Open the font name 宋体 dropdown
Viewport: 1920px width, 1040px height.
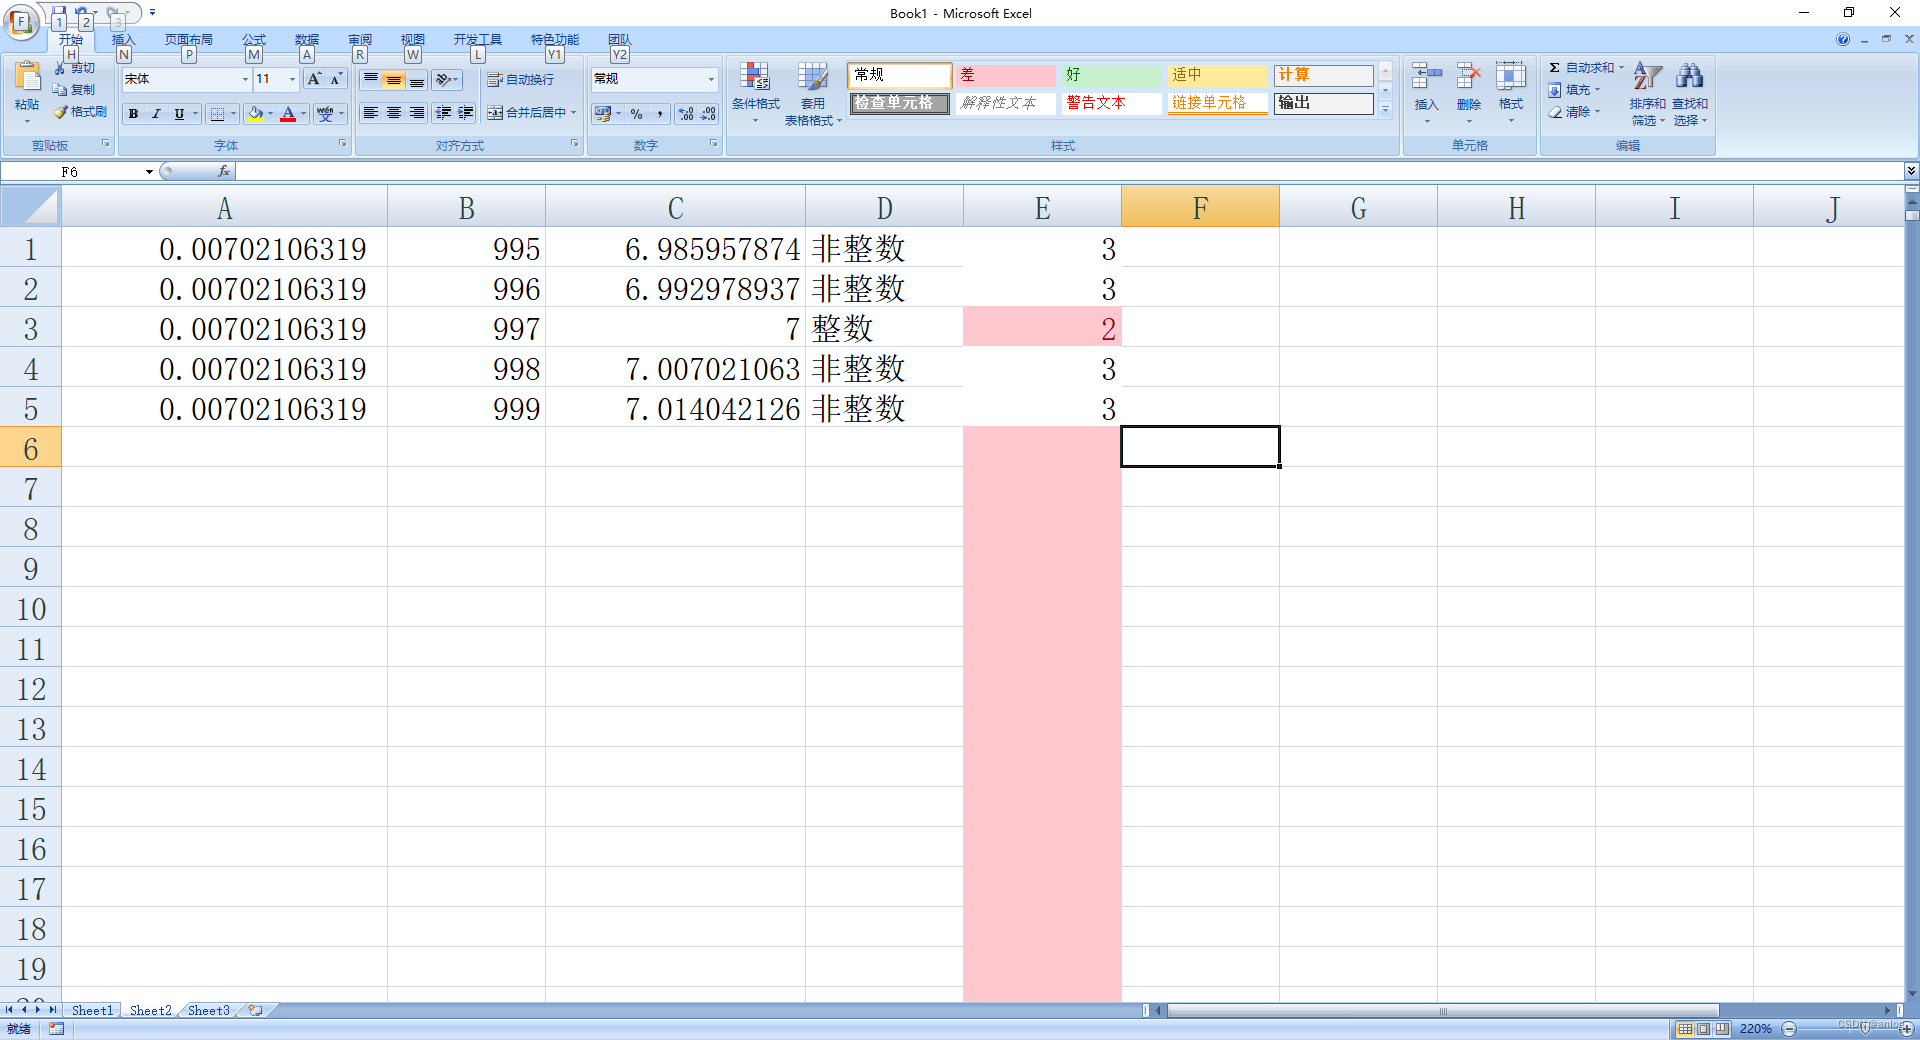pyautogui.click(x=245, y=79)
